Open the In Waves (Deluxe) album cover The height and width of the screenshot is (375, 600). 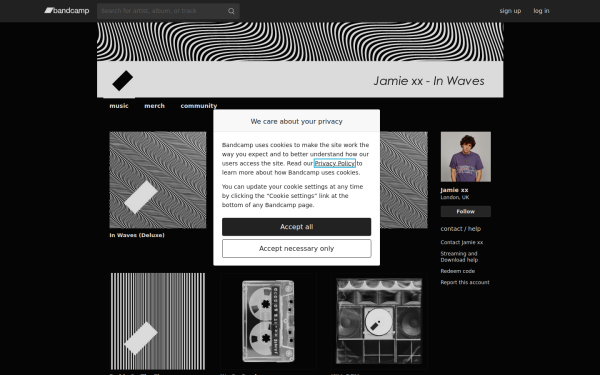click(158, 180)
